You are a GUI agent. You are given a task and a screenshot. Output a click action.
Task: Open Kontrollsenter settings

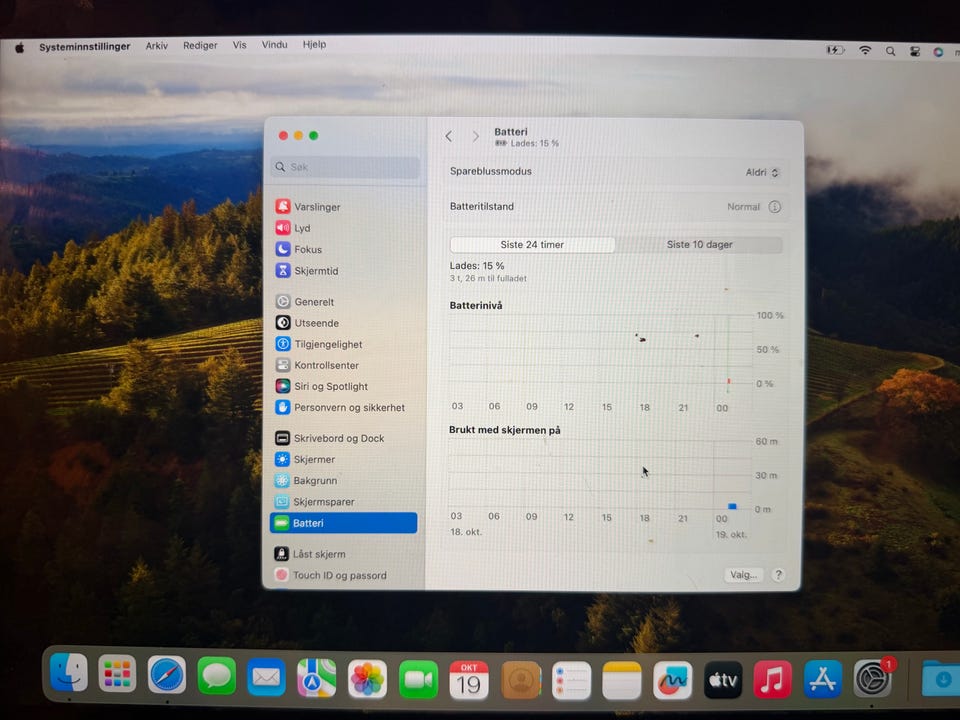(317, 365)
